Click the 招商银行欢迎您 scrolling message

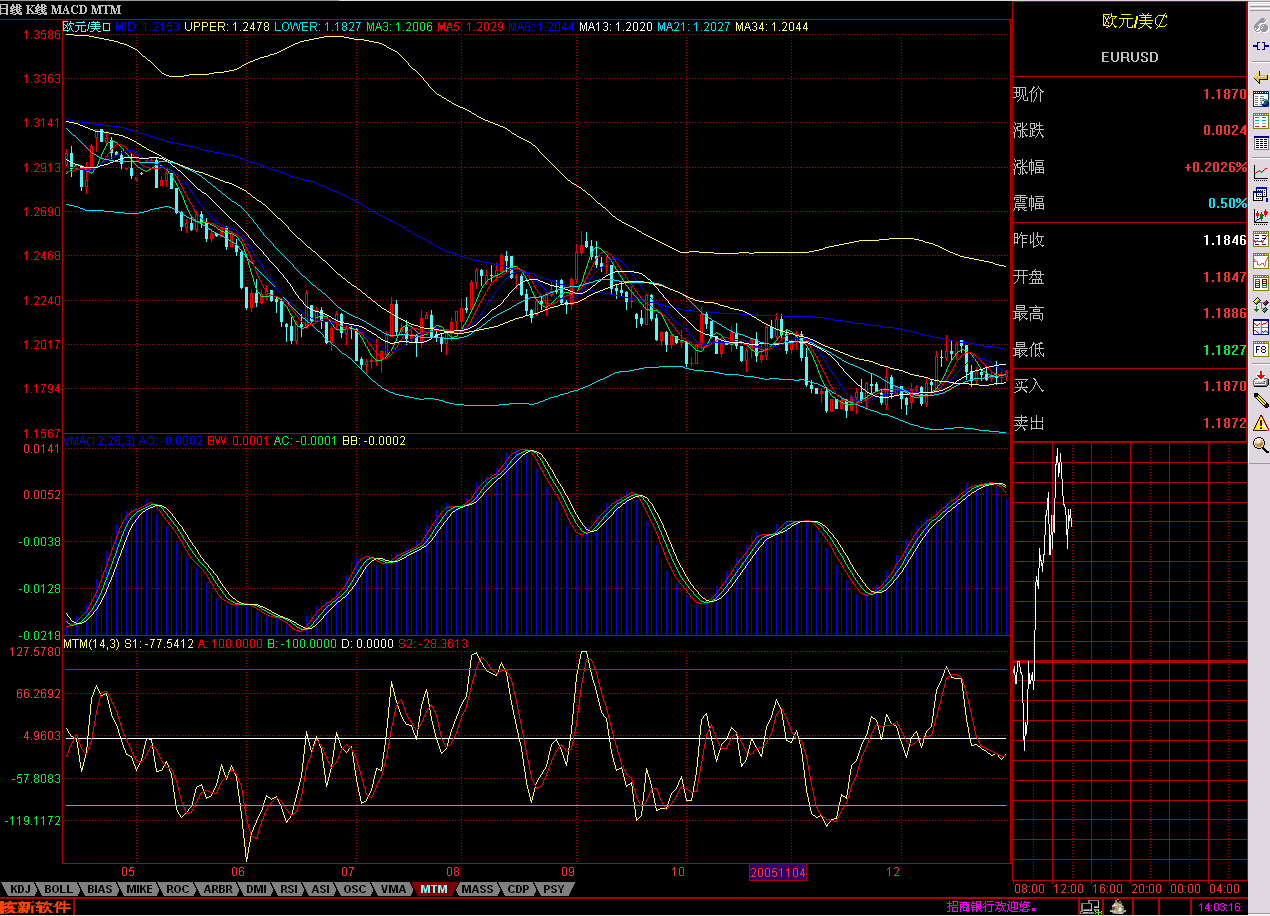point(992,908)
